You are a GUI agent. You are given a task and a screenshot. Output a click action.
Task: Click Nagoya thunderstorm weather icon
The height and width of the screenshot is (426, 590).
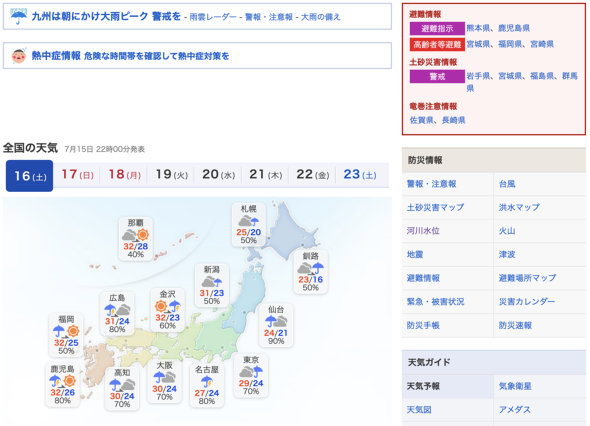207,382
